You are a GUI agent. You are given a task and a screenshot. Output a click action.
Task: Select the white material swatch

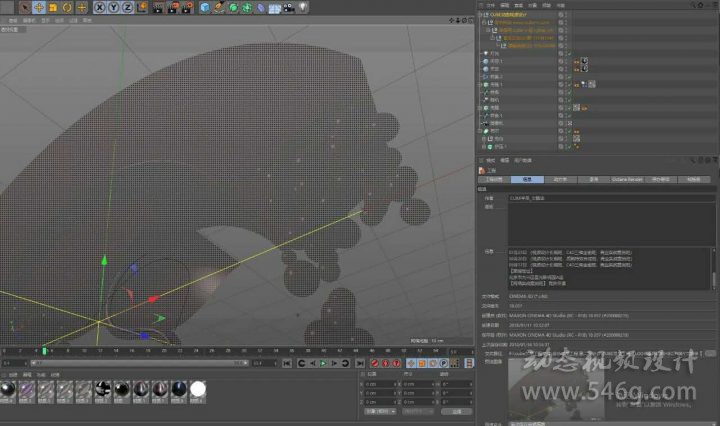tap(198, 389)
